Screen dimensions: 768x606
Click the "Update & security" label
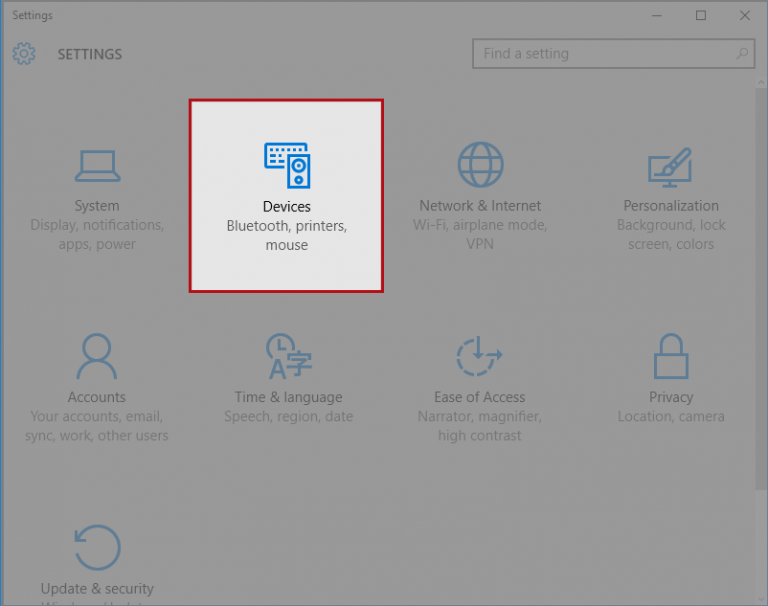(97, 588)
